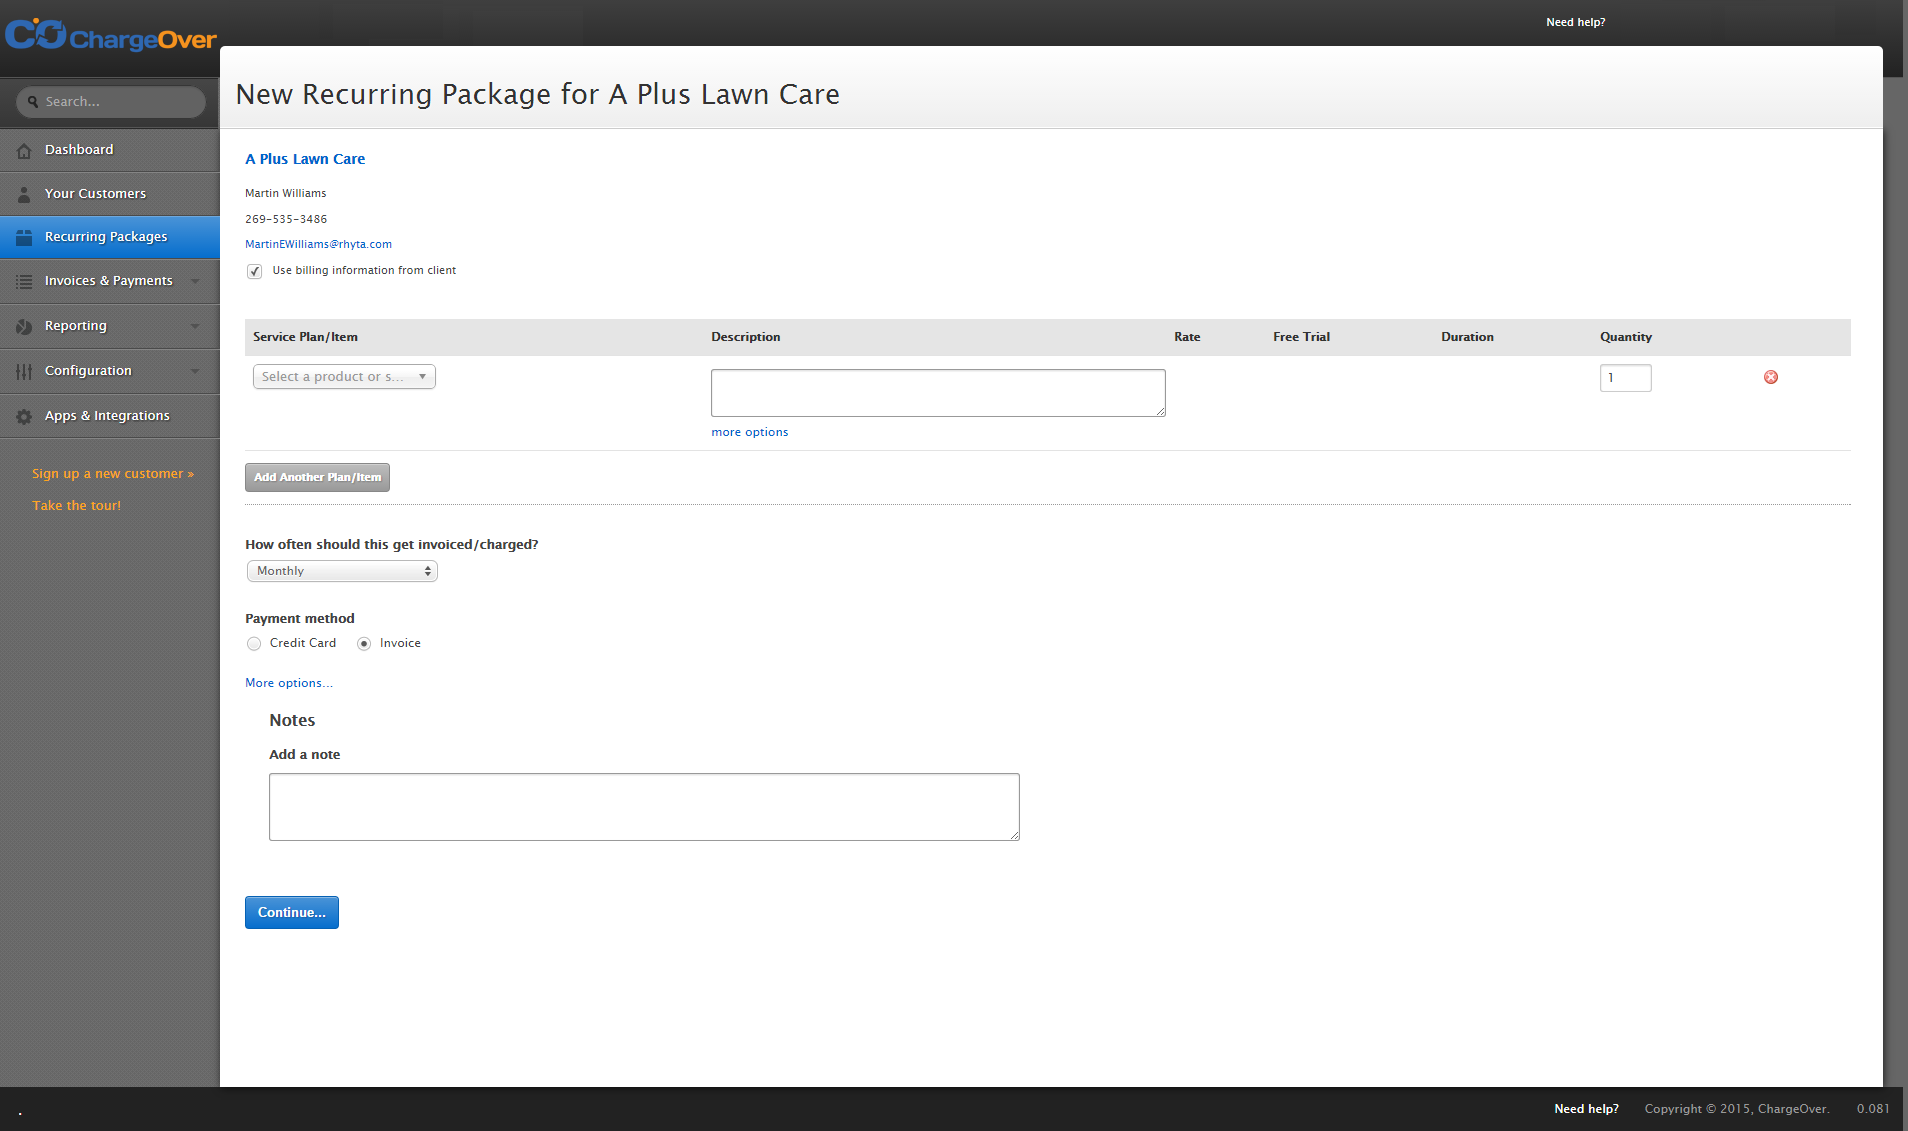Click the Apps & Integrations gear icon
The height and width of the screenshot is (1131, 1908).
pos(24,417)
